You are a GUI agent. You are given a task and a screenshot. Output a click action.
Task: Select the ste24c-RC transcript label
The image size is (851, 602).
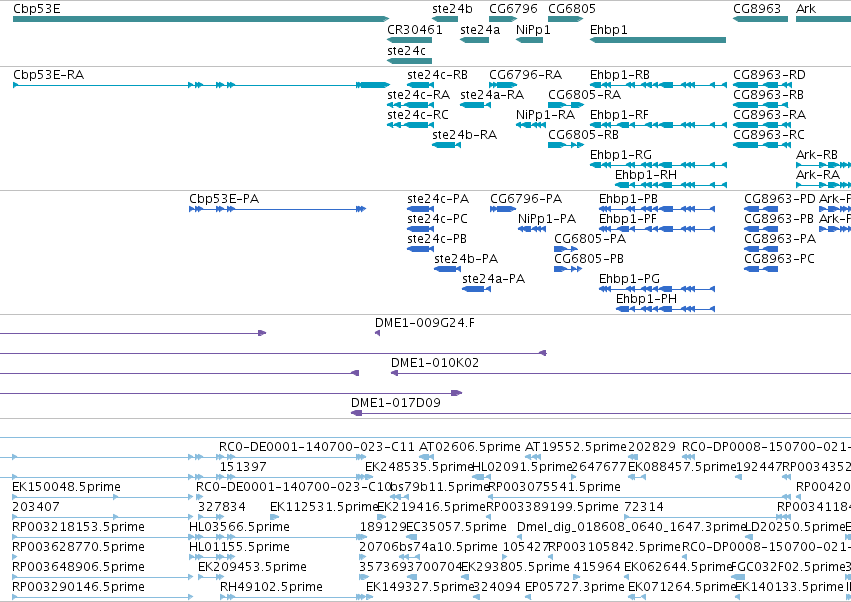pyautogui.click(x=418, y=115)
